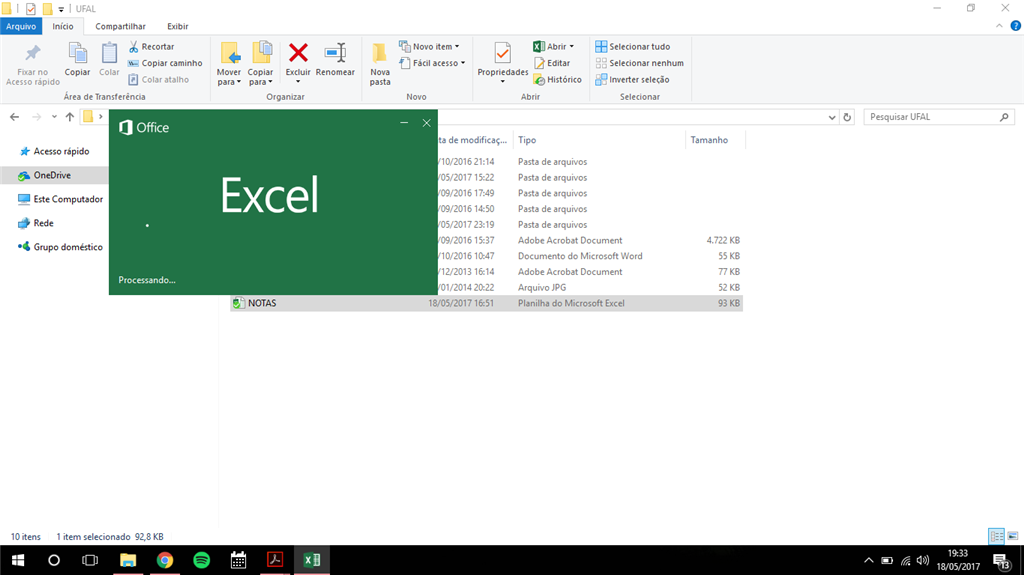Open the volume control in tray
This screenshot has width=1024, height=575.
pos(923,560)
